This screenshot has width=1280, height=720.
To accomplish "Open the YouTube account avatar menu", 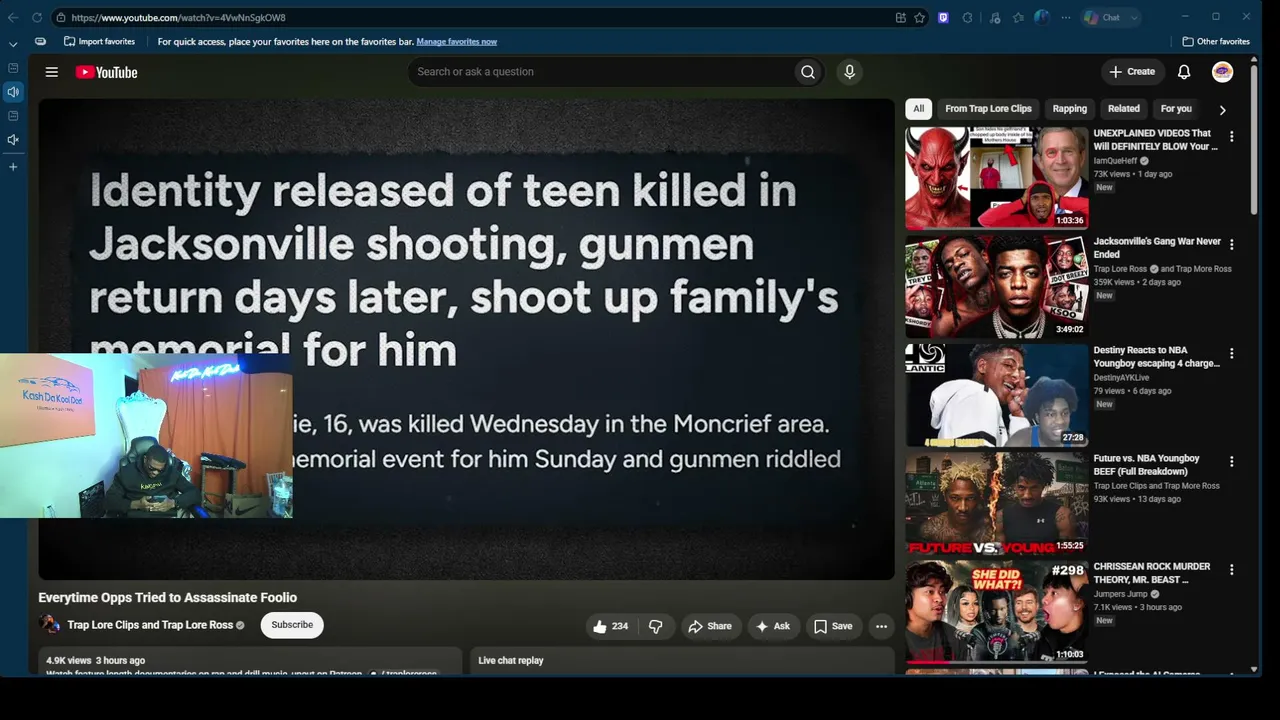I will pyautogui.click(x=1222, y=72).
